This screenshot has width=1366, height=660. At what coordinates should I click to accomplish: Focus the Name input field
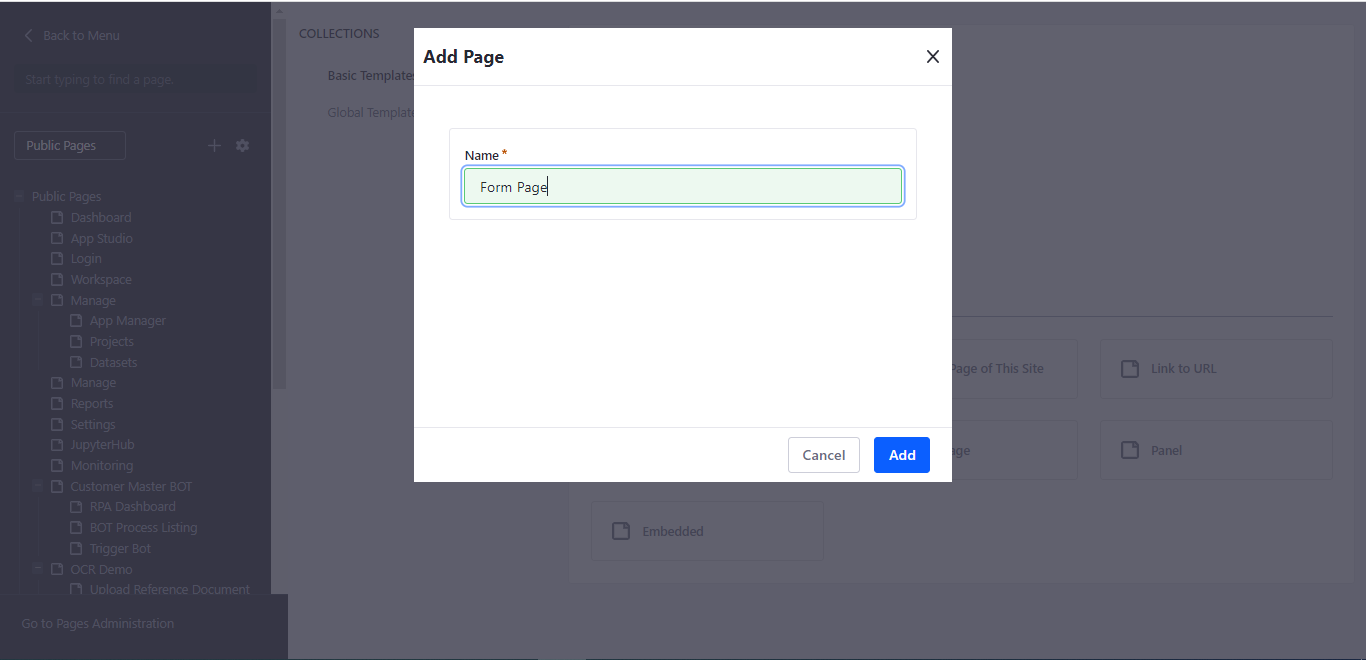pos(683,187)
